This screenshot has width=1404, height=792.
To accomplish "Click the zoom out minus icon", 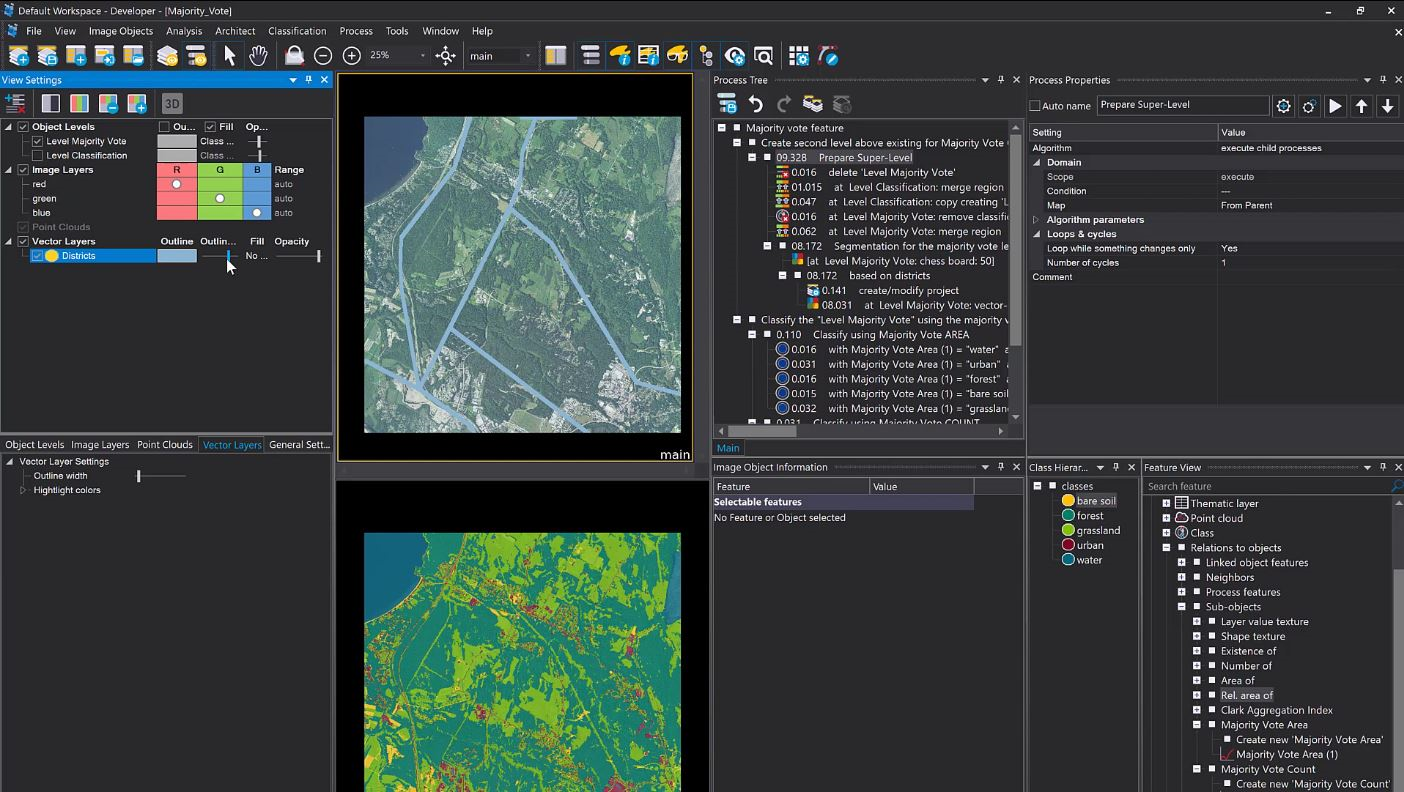I will point(323,56).
